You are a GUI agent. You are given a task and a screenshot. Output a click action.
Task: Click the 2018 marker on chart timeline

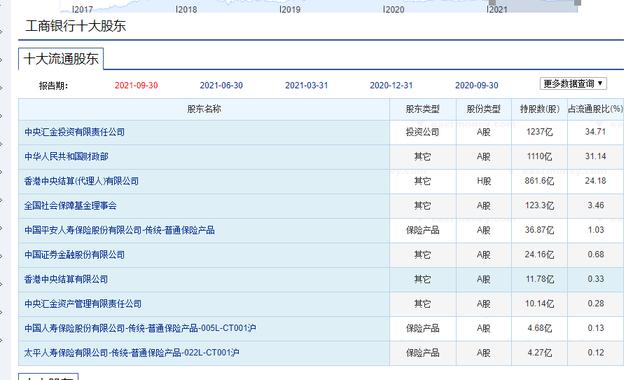(x=187, y=9)
